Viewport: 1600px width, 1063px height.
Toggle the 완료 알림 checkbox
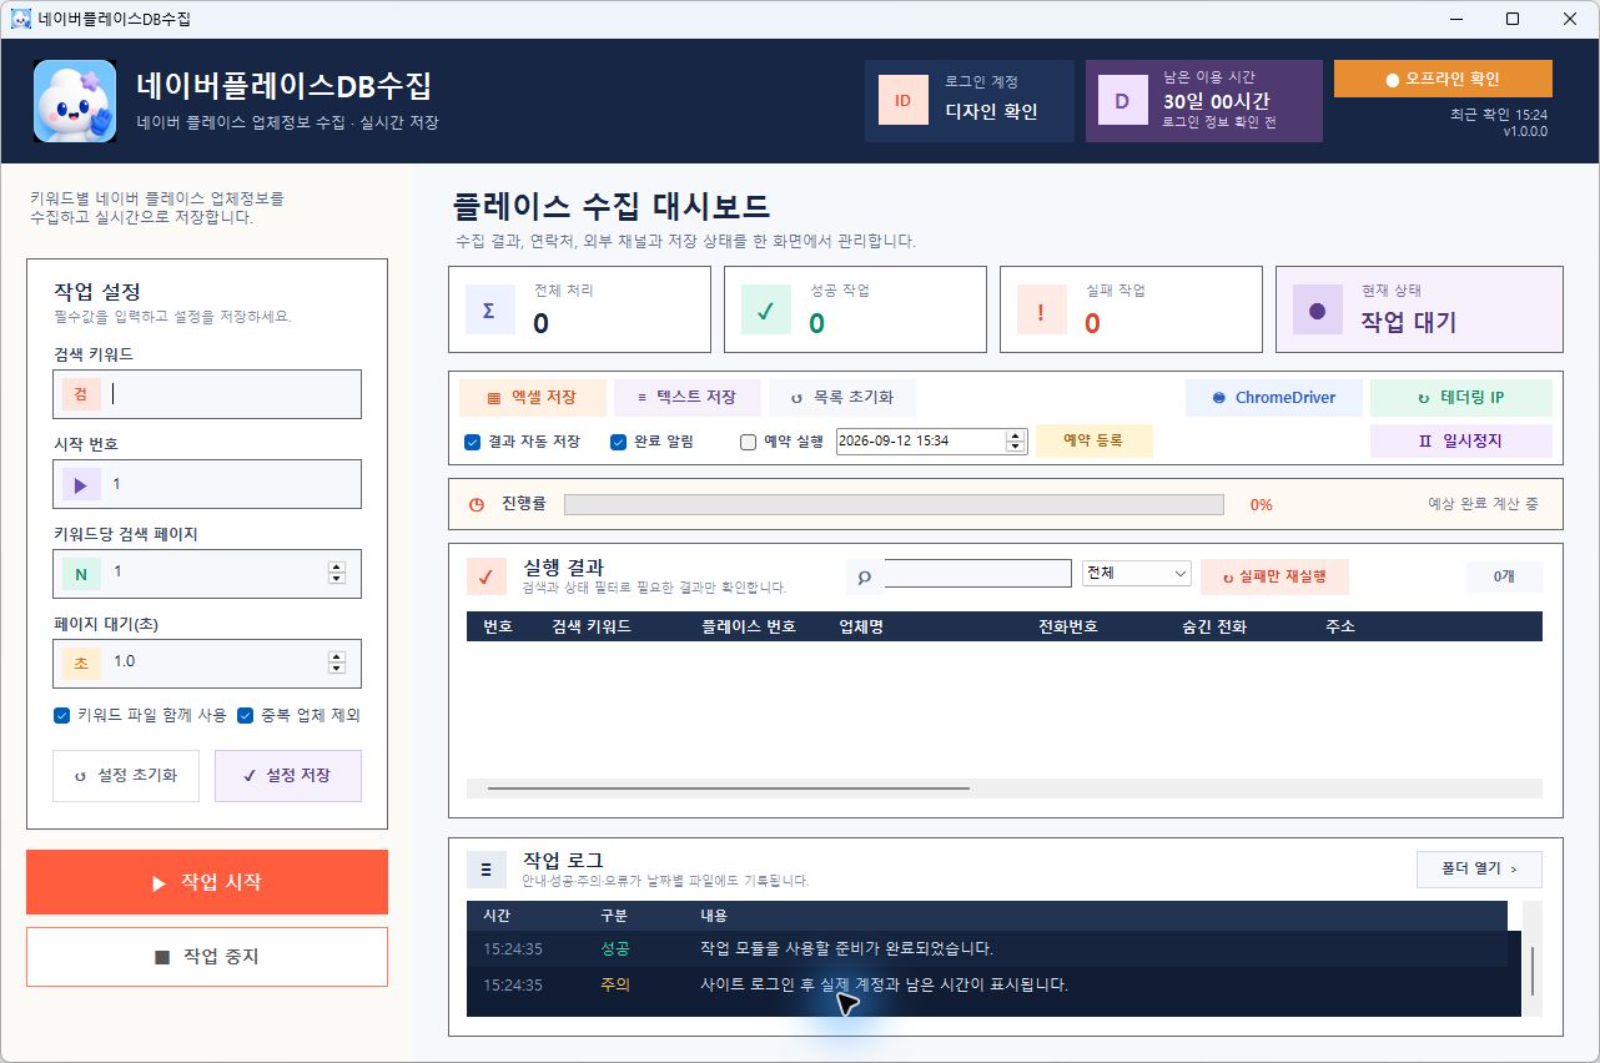619,442
